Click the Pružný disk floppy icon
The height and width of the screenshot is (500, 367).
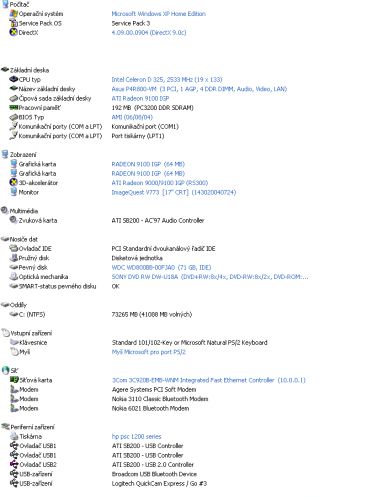click(x=14, y=258)
